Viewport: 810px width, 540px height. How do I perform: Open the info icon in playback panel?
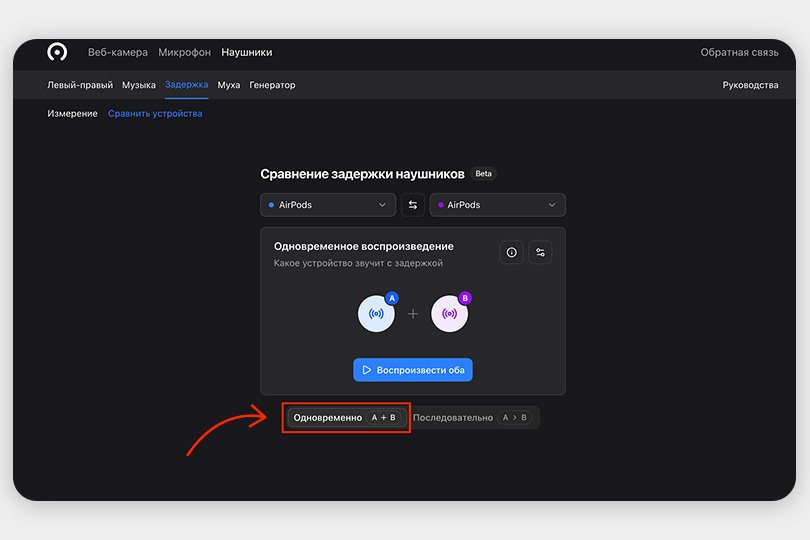pyautogui.click(x=512, y=253)
